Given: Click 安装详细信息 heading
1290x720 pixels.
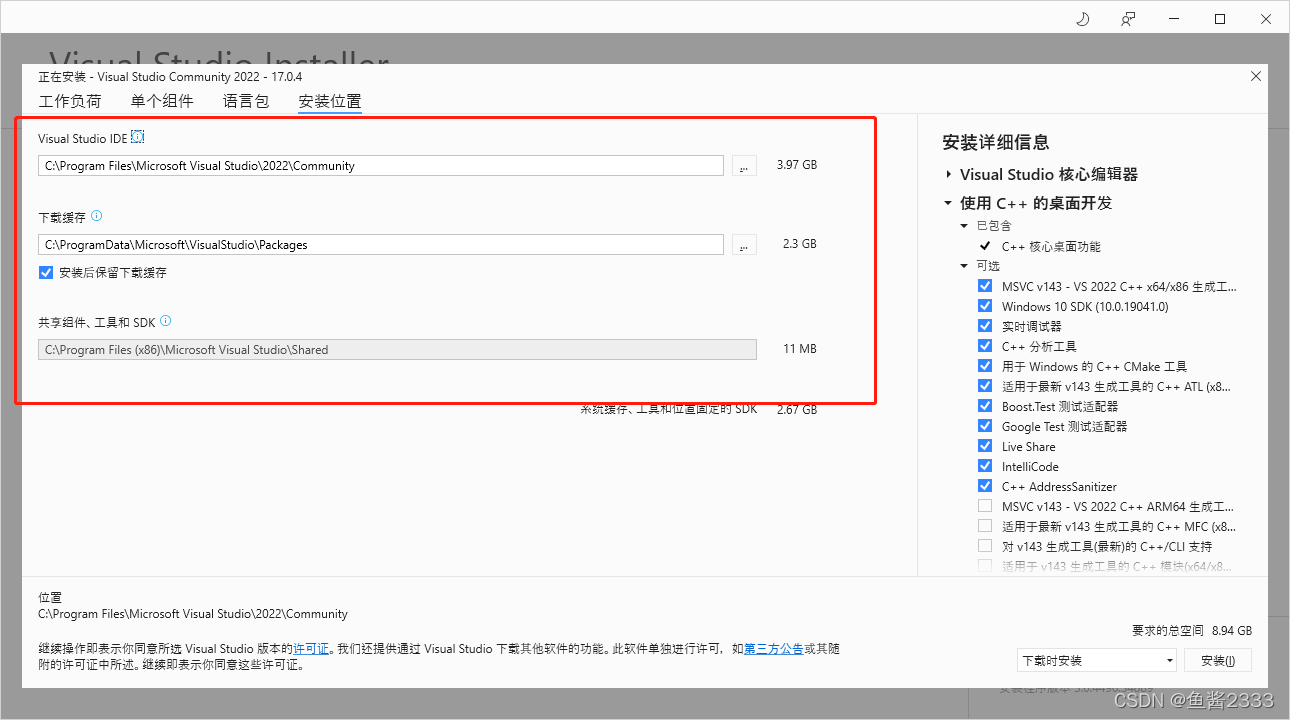Looking at the screenshot, I should 996,142.
